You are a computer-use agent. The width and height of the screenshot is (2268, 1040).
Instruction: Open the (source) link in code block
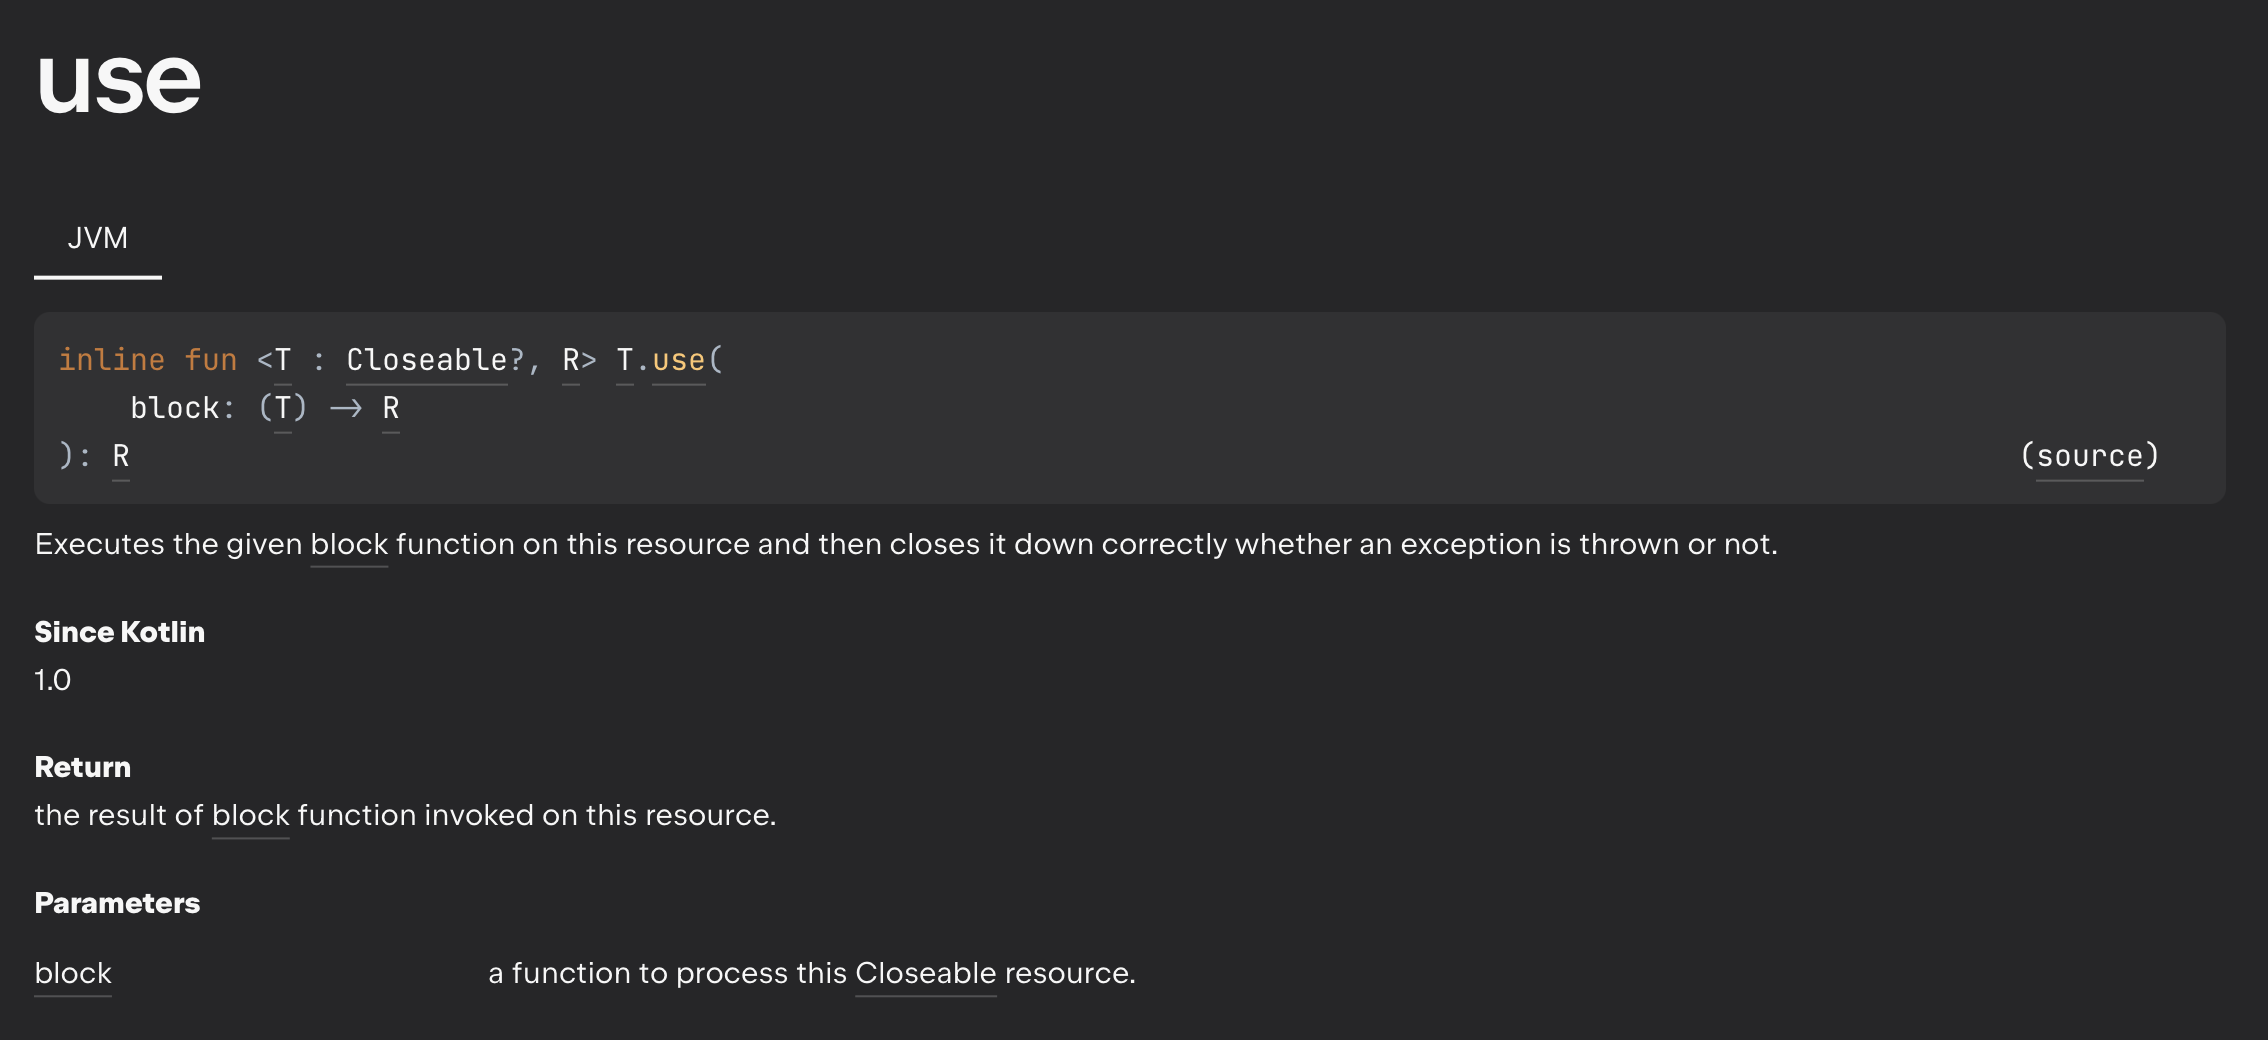click(x=2089, y=456)
